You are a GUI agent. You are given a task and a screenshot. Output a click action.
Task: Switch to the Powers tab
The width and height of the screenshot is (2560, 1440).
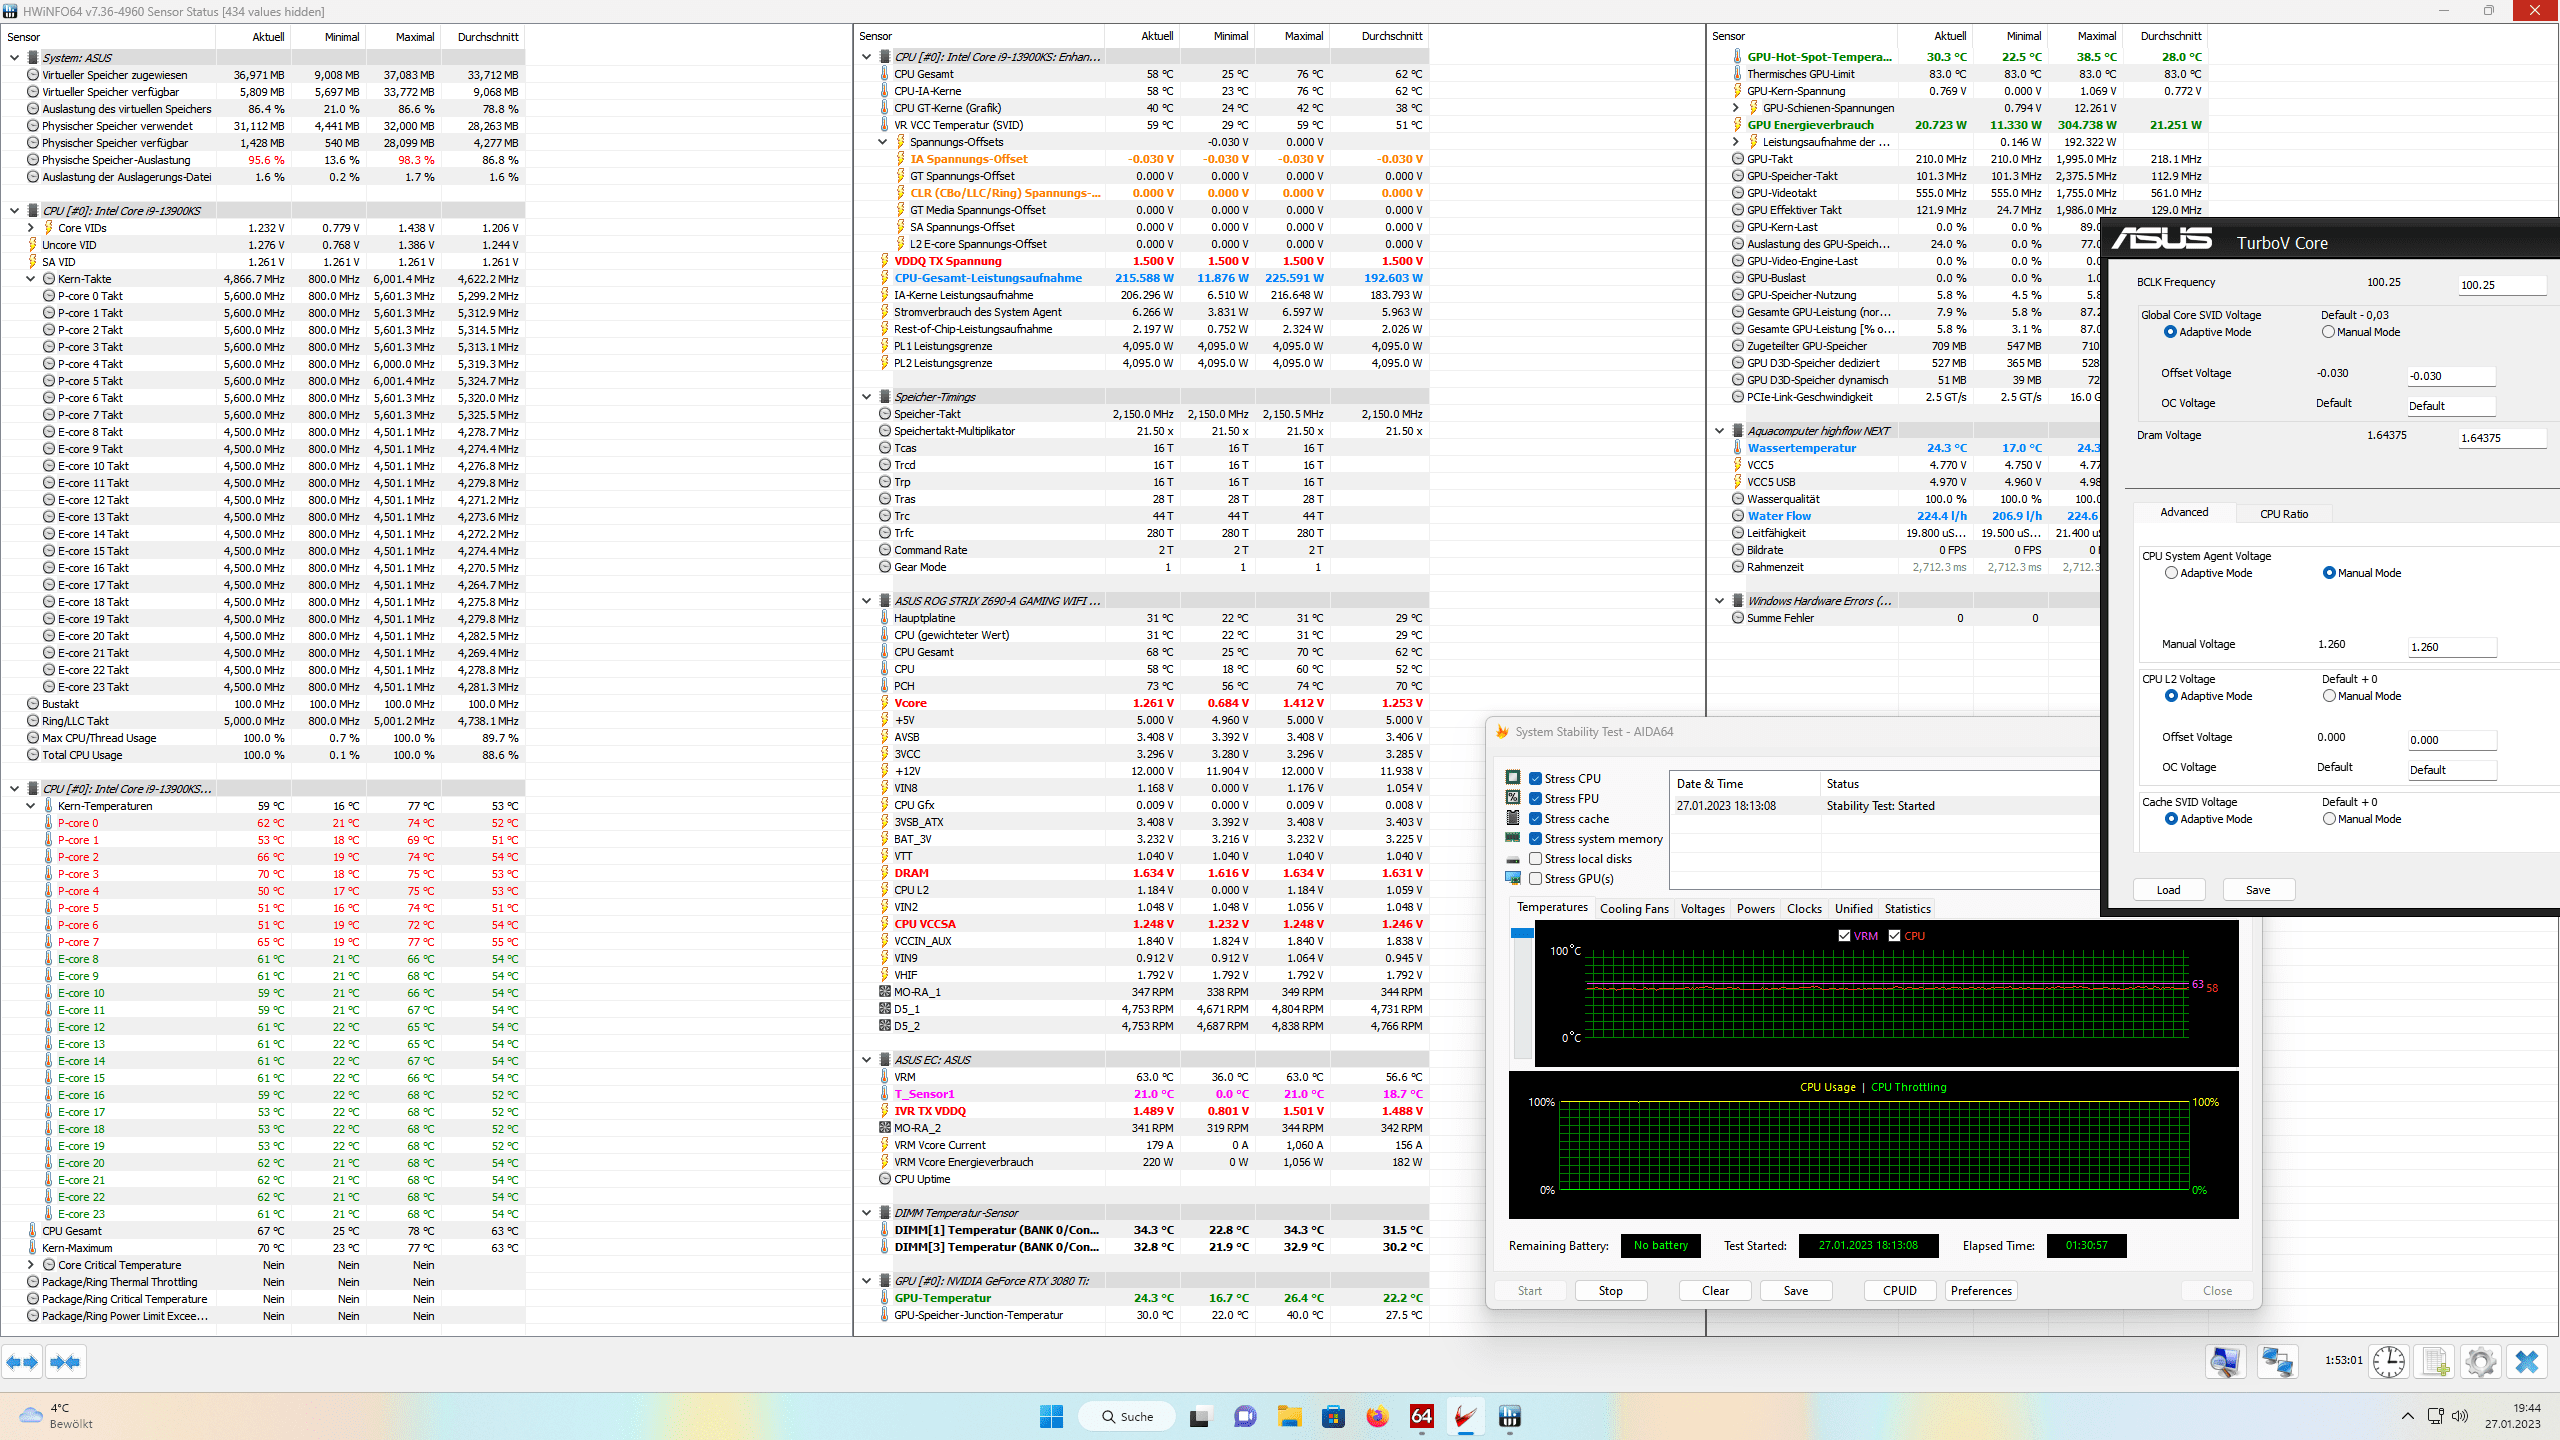tap(1755, 909)
